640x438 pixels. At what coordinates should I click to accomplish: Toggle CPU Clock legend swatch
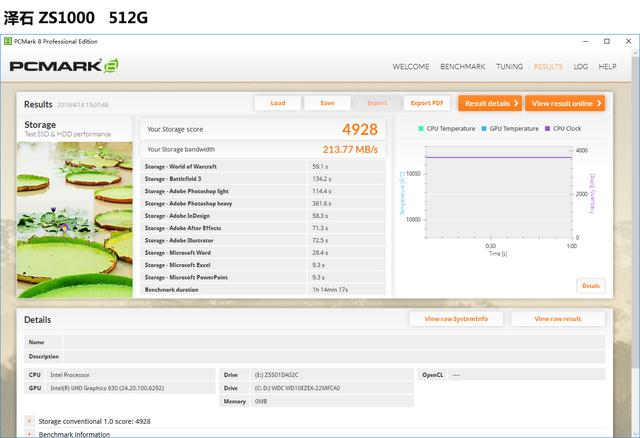547,129
